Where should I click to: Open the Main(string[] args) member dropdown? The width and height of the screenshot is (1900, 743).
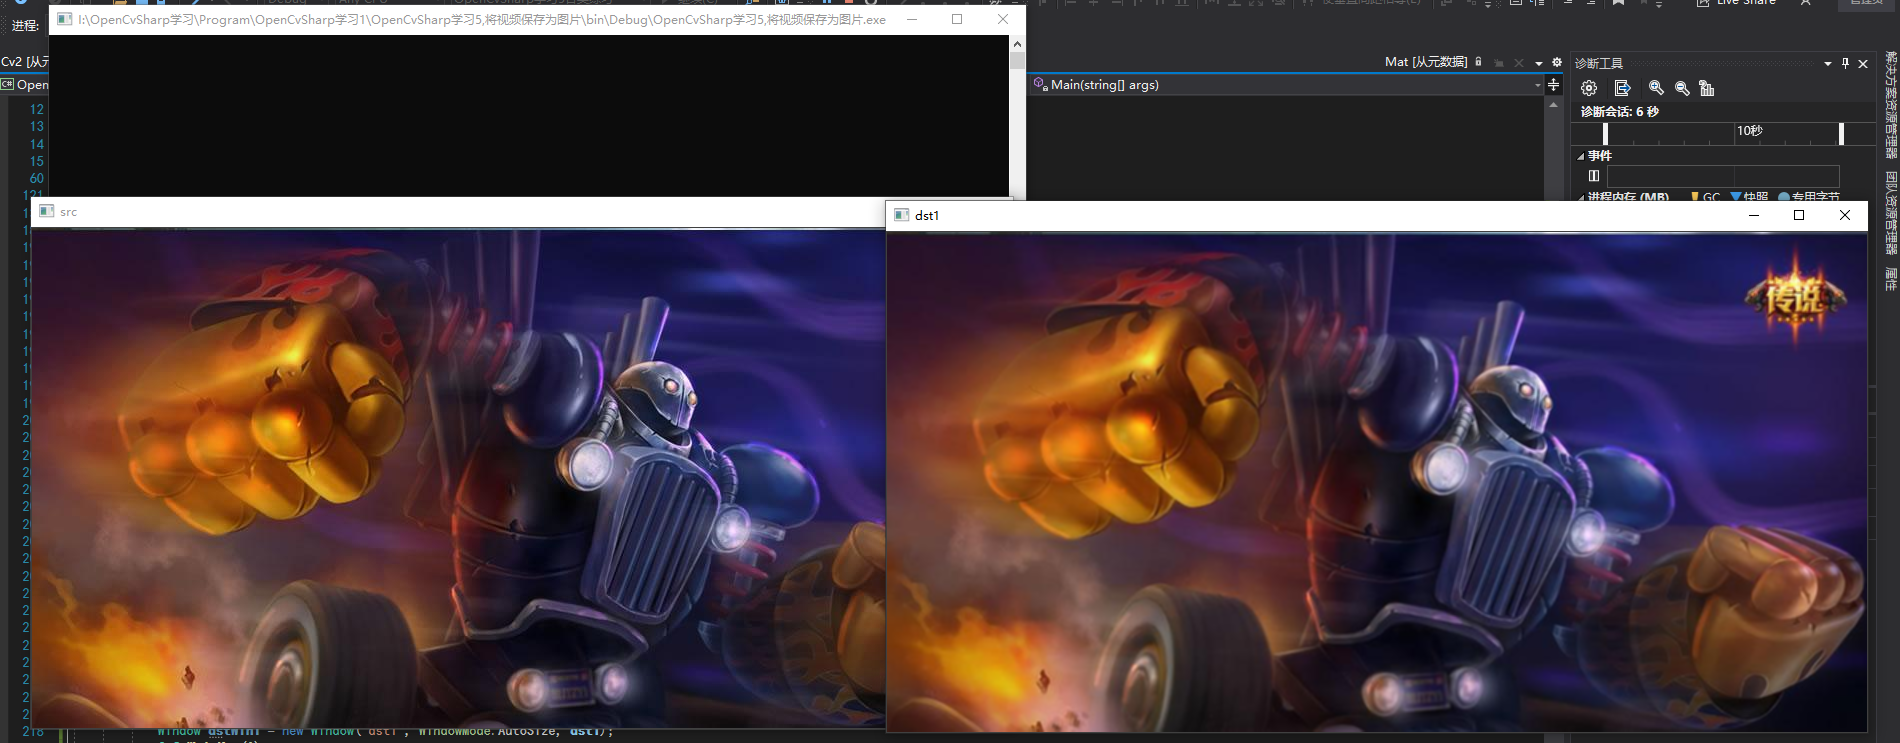pos(1538,85)
